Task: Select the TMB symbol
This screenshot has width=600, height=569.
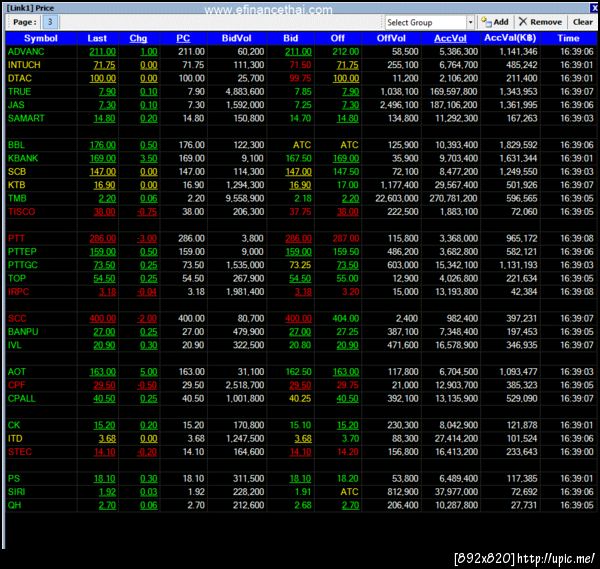Action: [x=17, y=199]
